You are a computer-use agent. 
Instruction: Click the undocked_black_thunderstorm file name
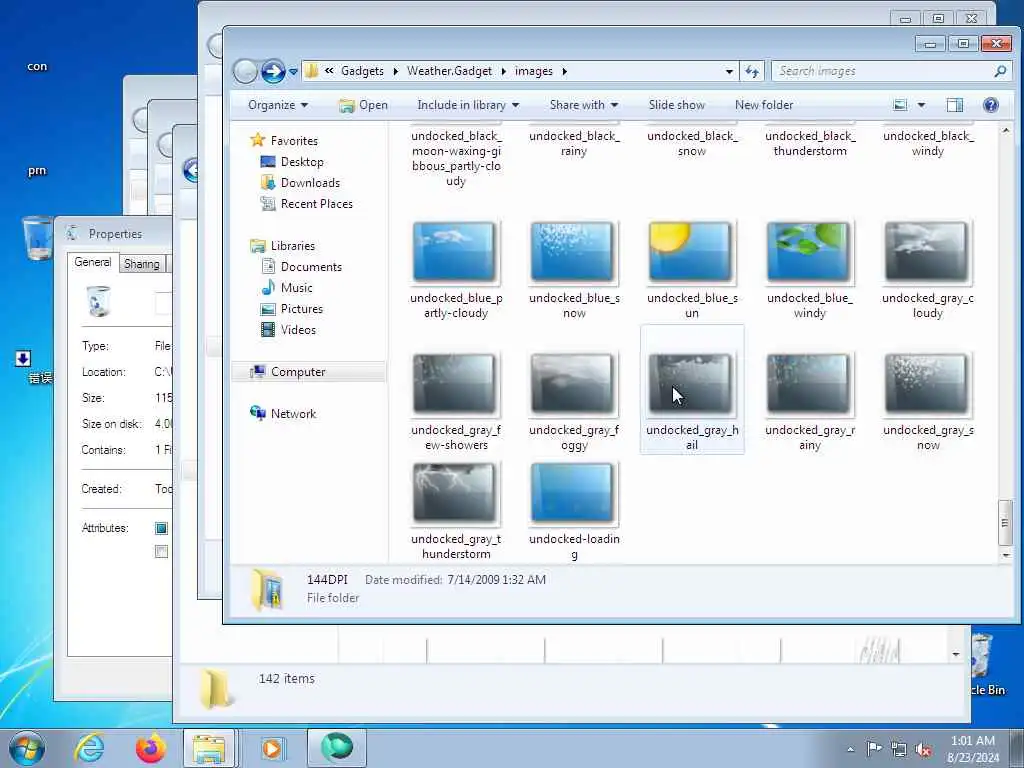tap(810, 143)
